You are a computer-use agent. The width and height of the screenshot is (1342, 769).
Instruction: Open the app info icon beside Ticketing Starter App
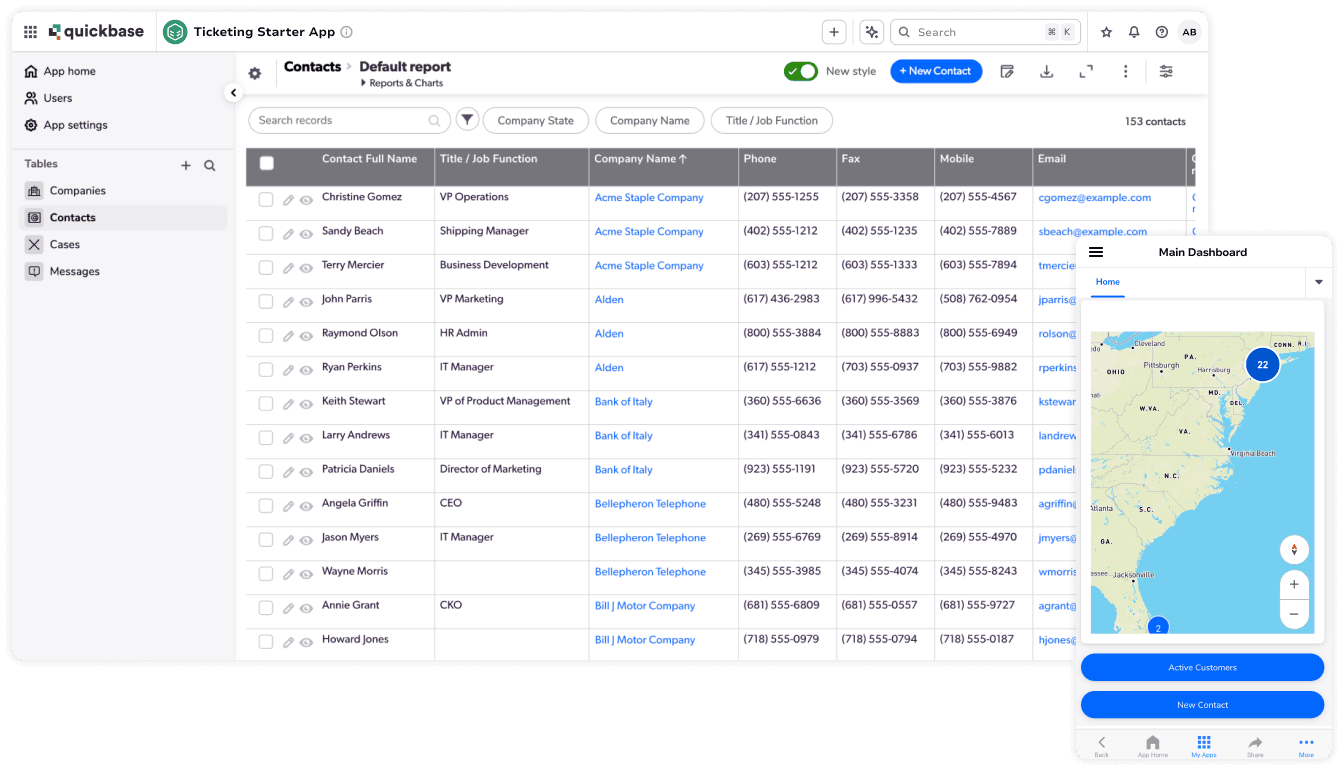point(346,32)
